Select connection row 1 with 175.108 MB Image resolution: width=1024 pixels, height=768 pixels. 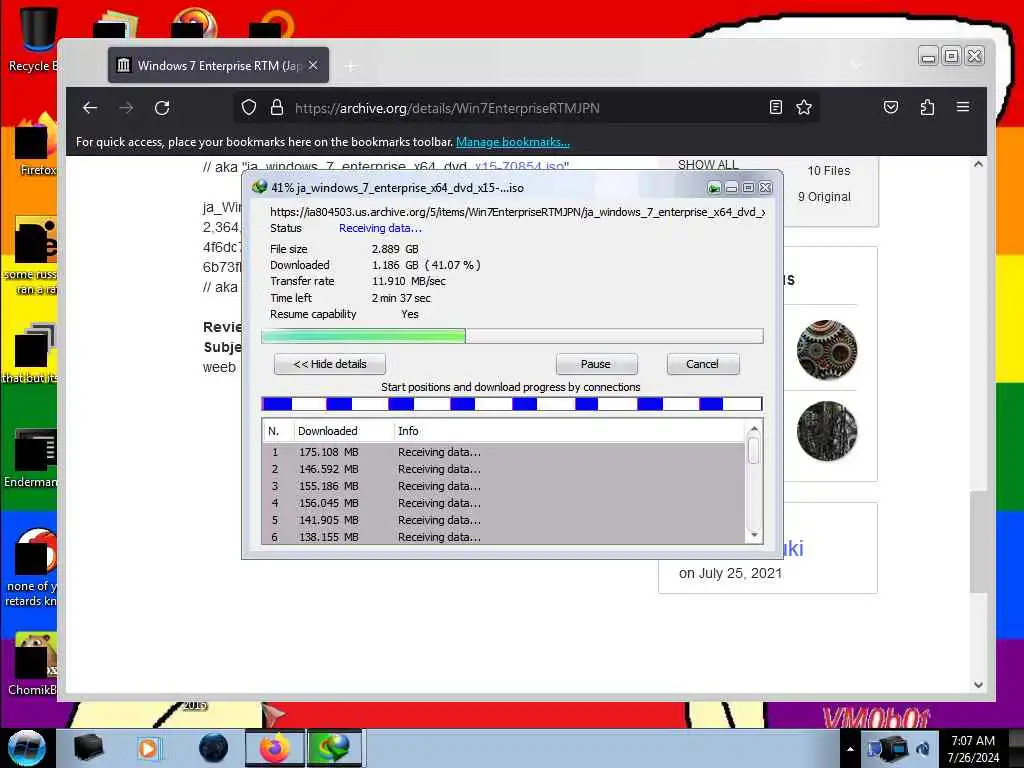click(x=503, y=452)
